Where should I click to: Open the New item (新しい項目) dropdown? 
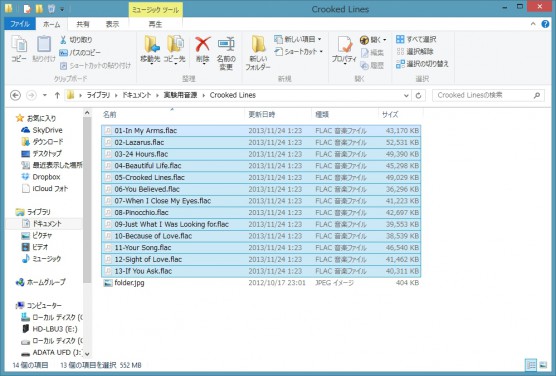298,39
